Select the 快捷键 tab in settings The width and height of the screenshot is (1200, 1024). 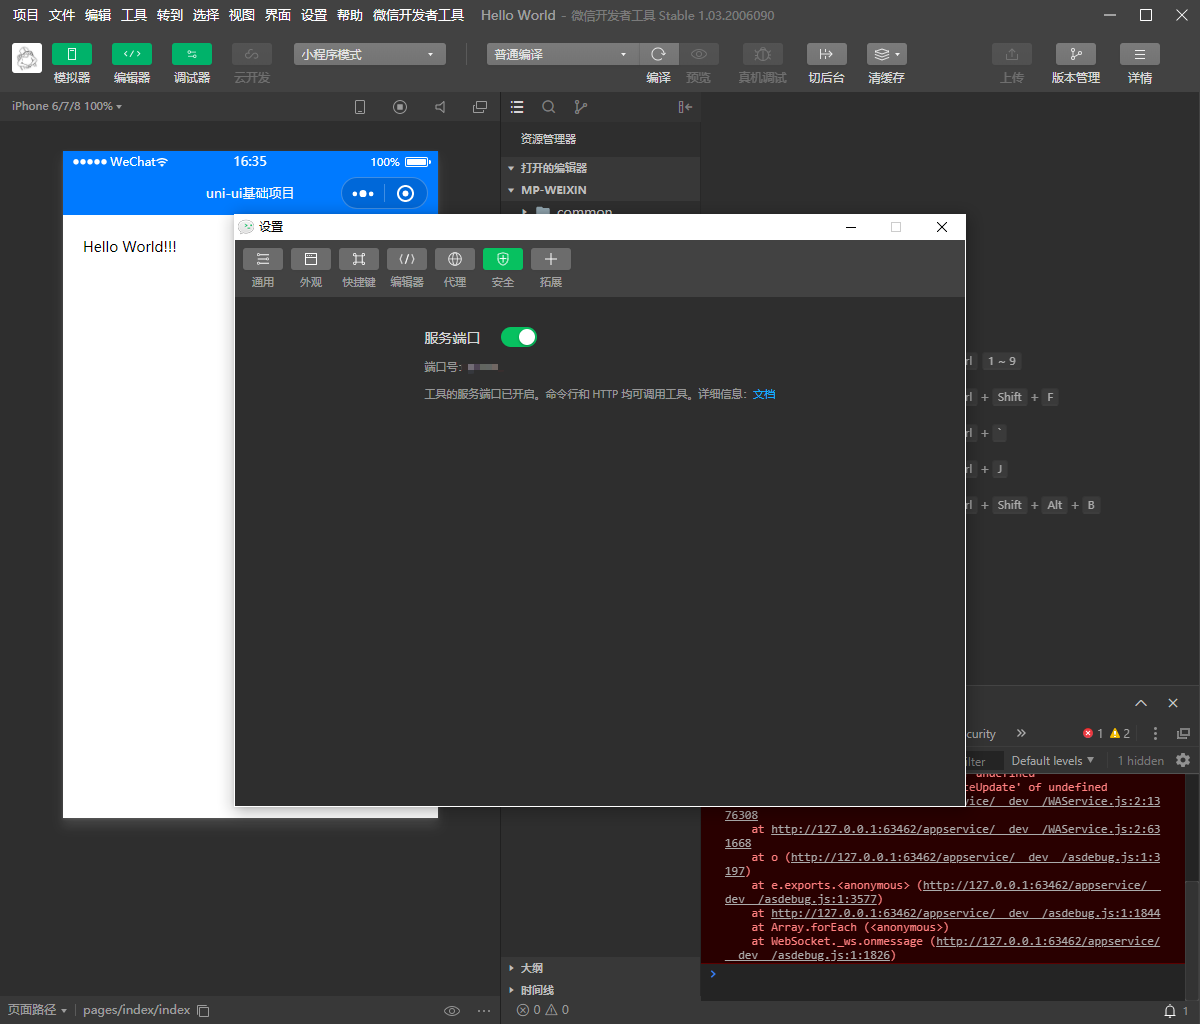[359, 269]
